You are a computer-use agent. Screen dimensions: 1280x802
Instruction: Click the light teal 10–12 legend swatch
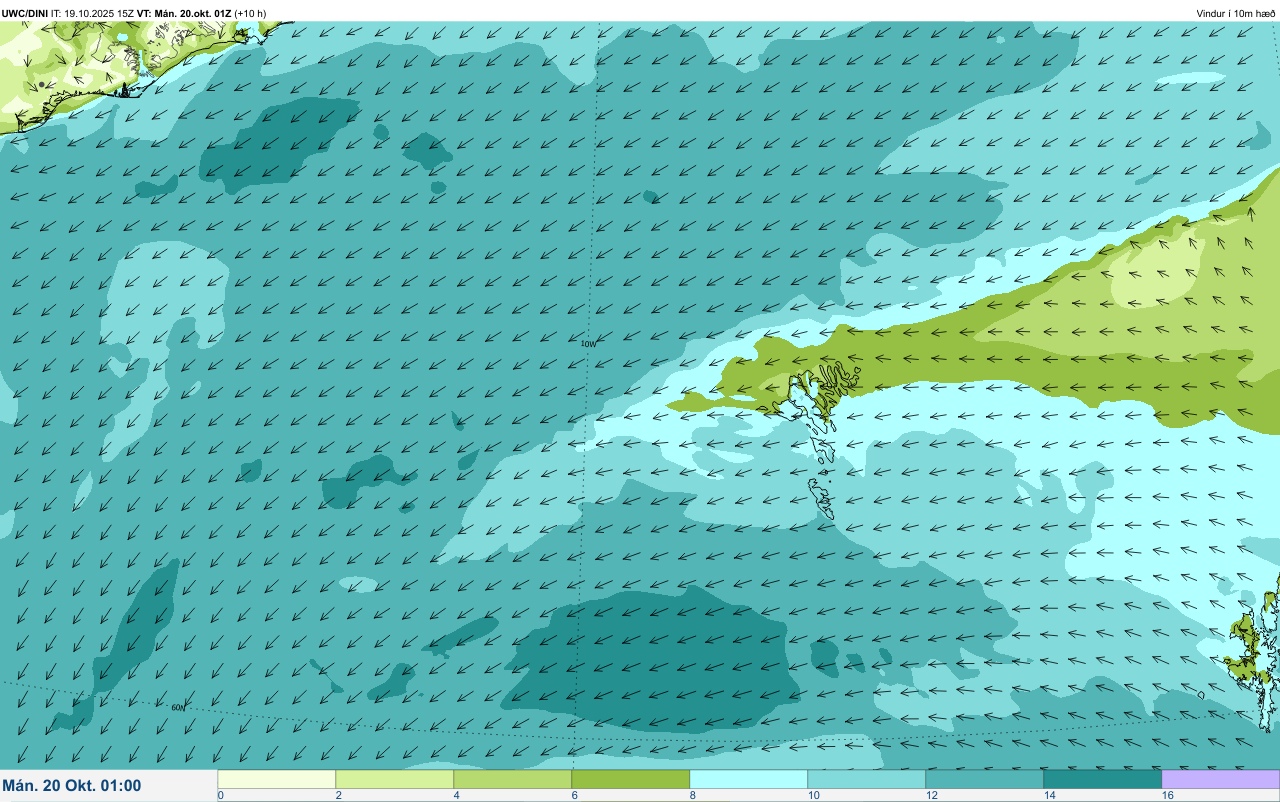[867, 779]
